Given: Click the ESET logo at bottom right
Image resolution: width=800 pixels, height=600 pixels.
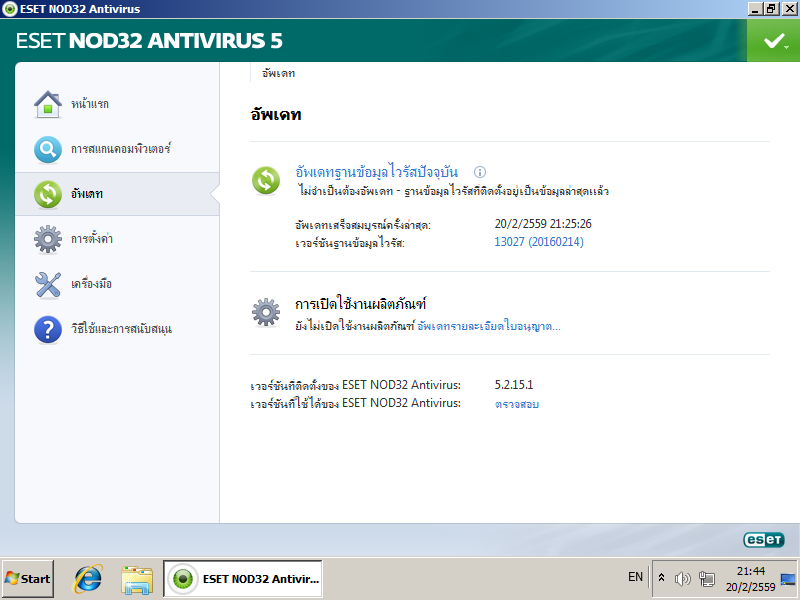Looking at the screenshot, I should pos(764,539).
